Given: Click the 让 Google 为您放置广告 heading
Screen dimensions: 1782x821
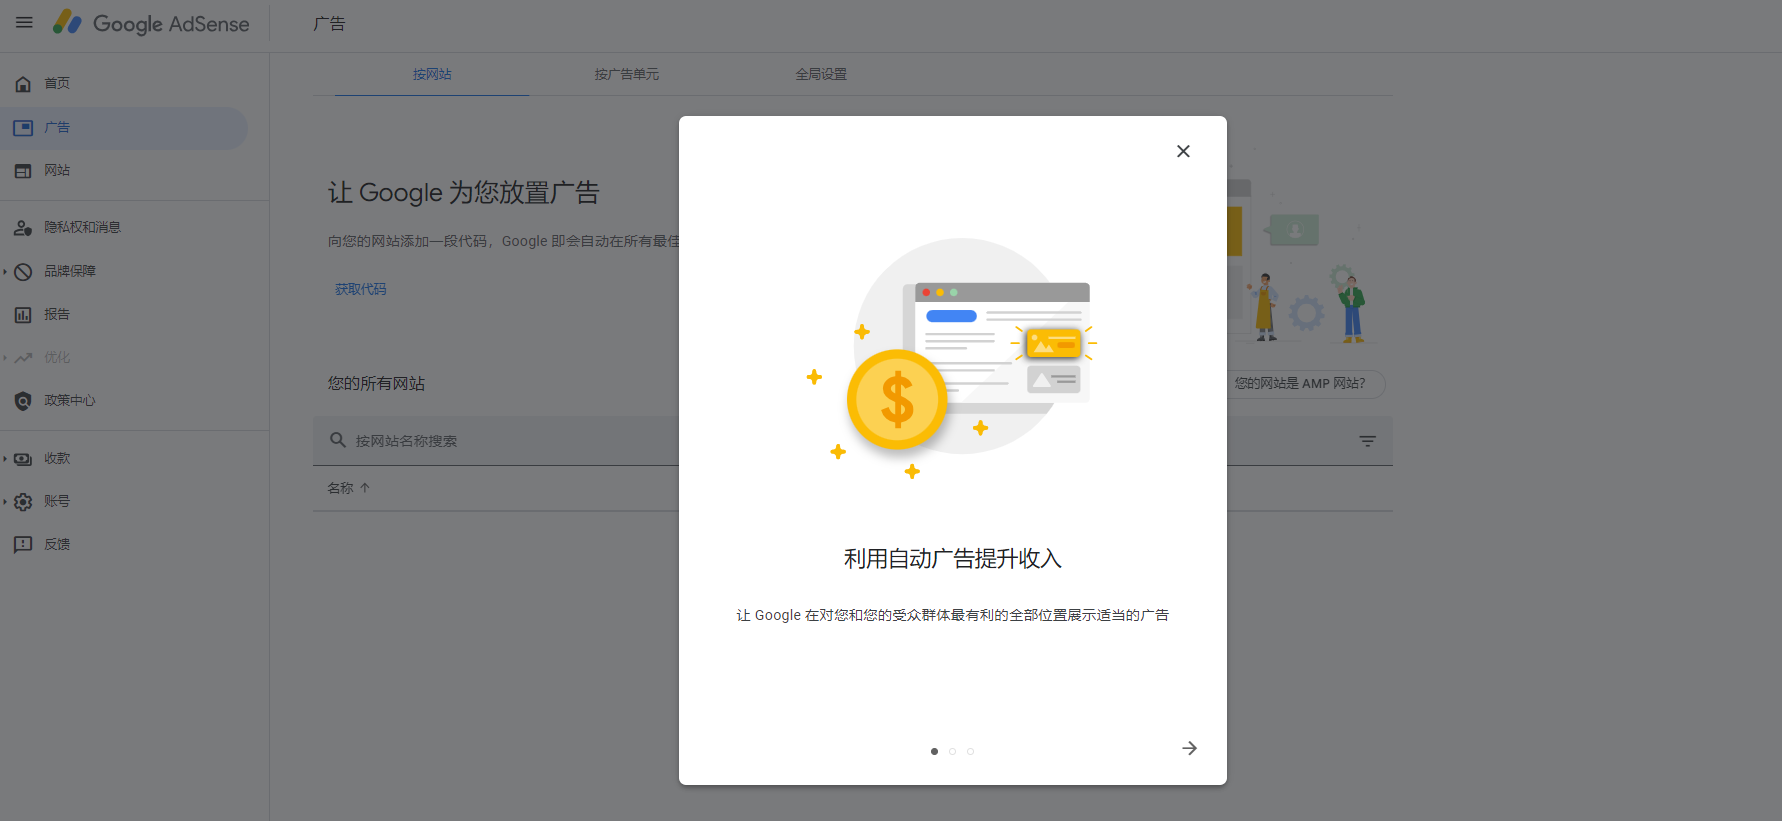Looking at the screenshot, I should tap(464, 192).
